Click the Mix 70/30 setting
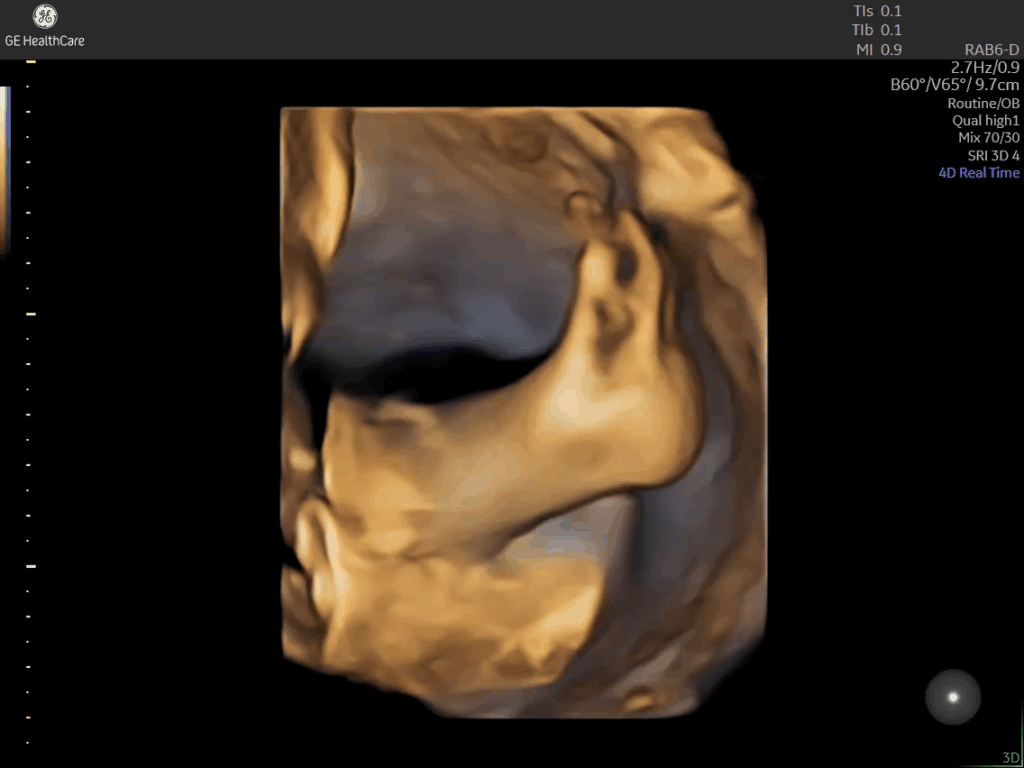The width and height of the screenshot is (1024, 768). [x=989, y=138]
